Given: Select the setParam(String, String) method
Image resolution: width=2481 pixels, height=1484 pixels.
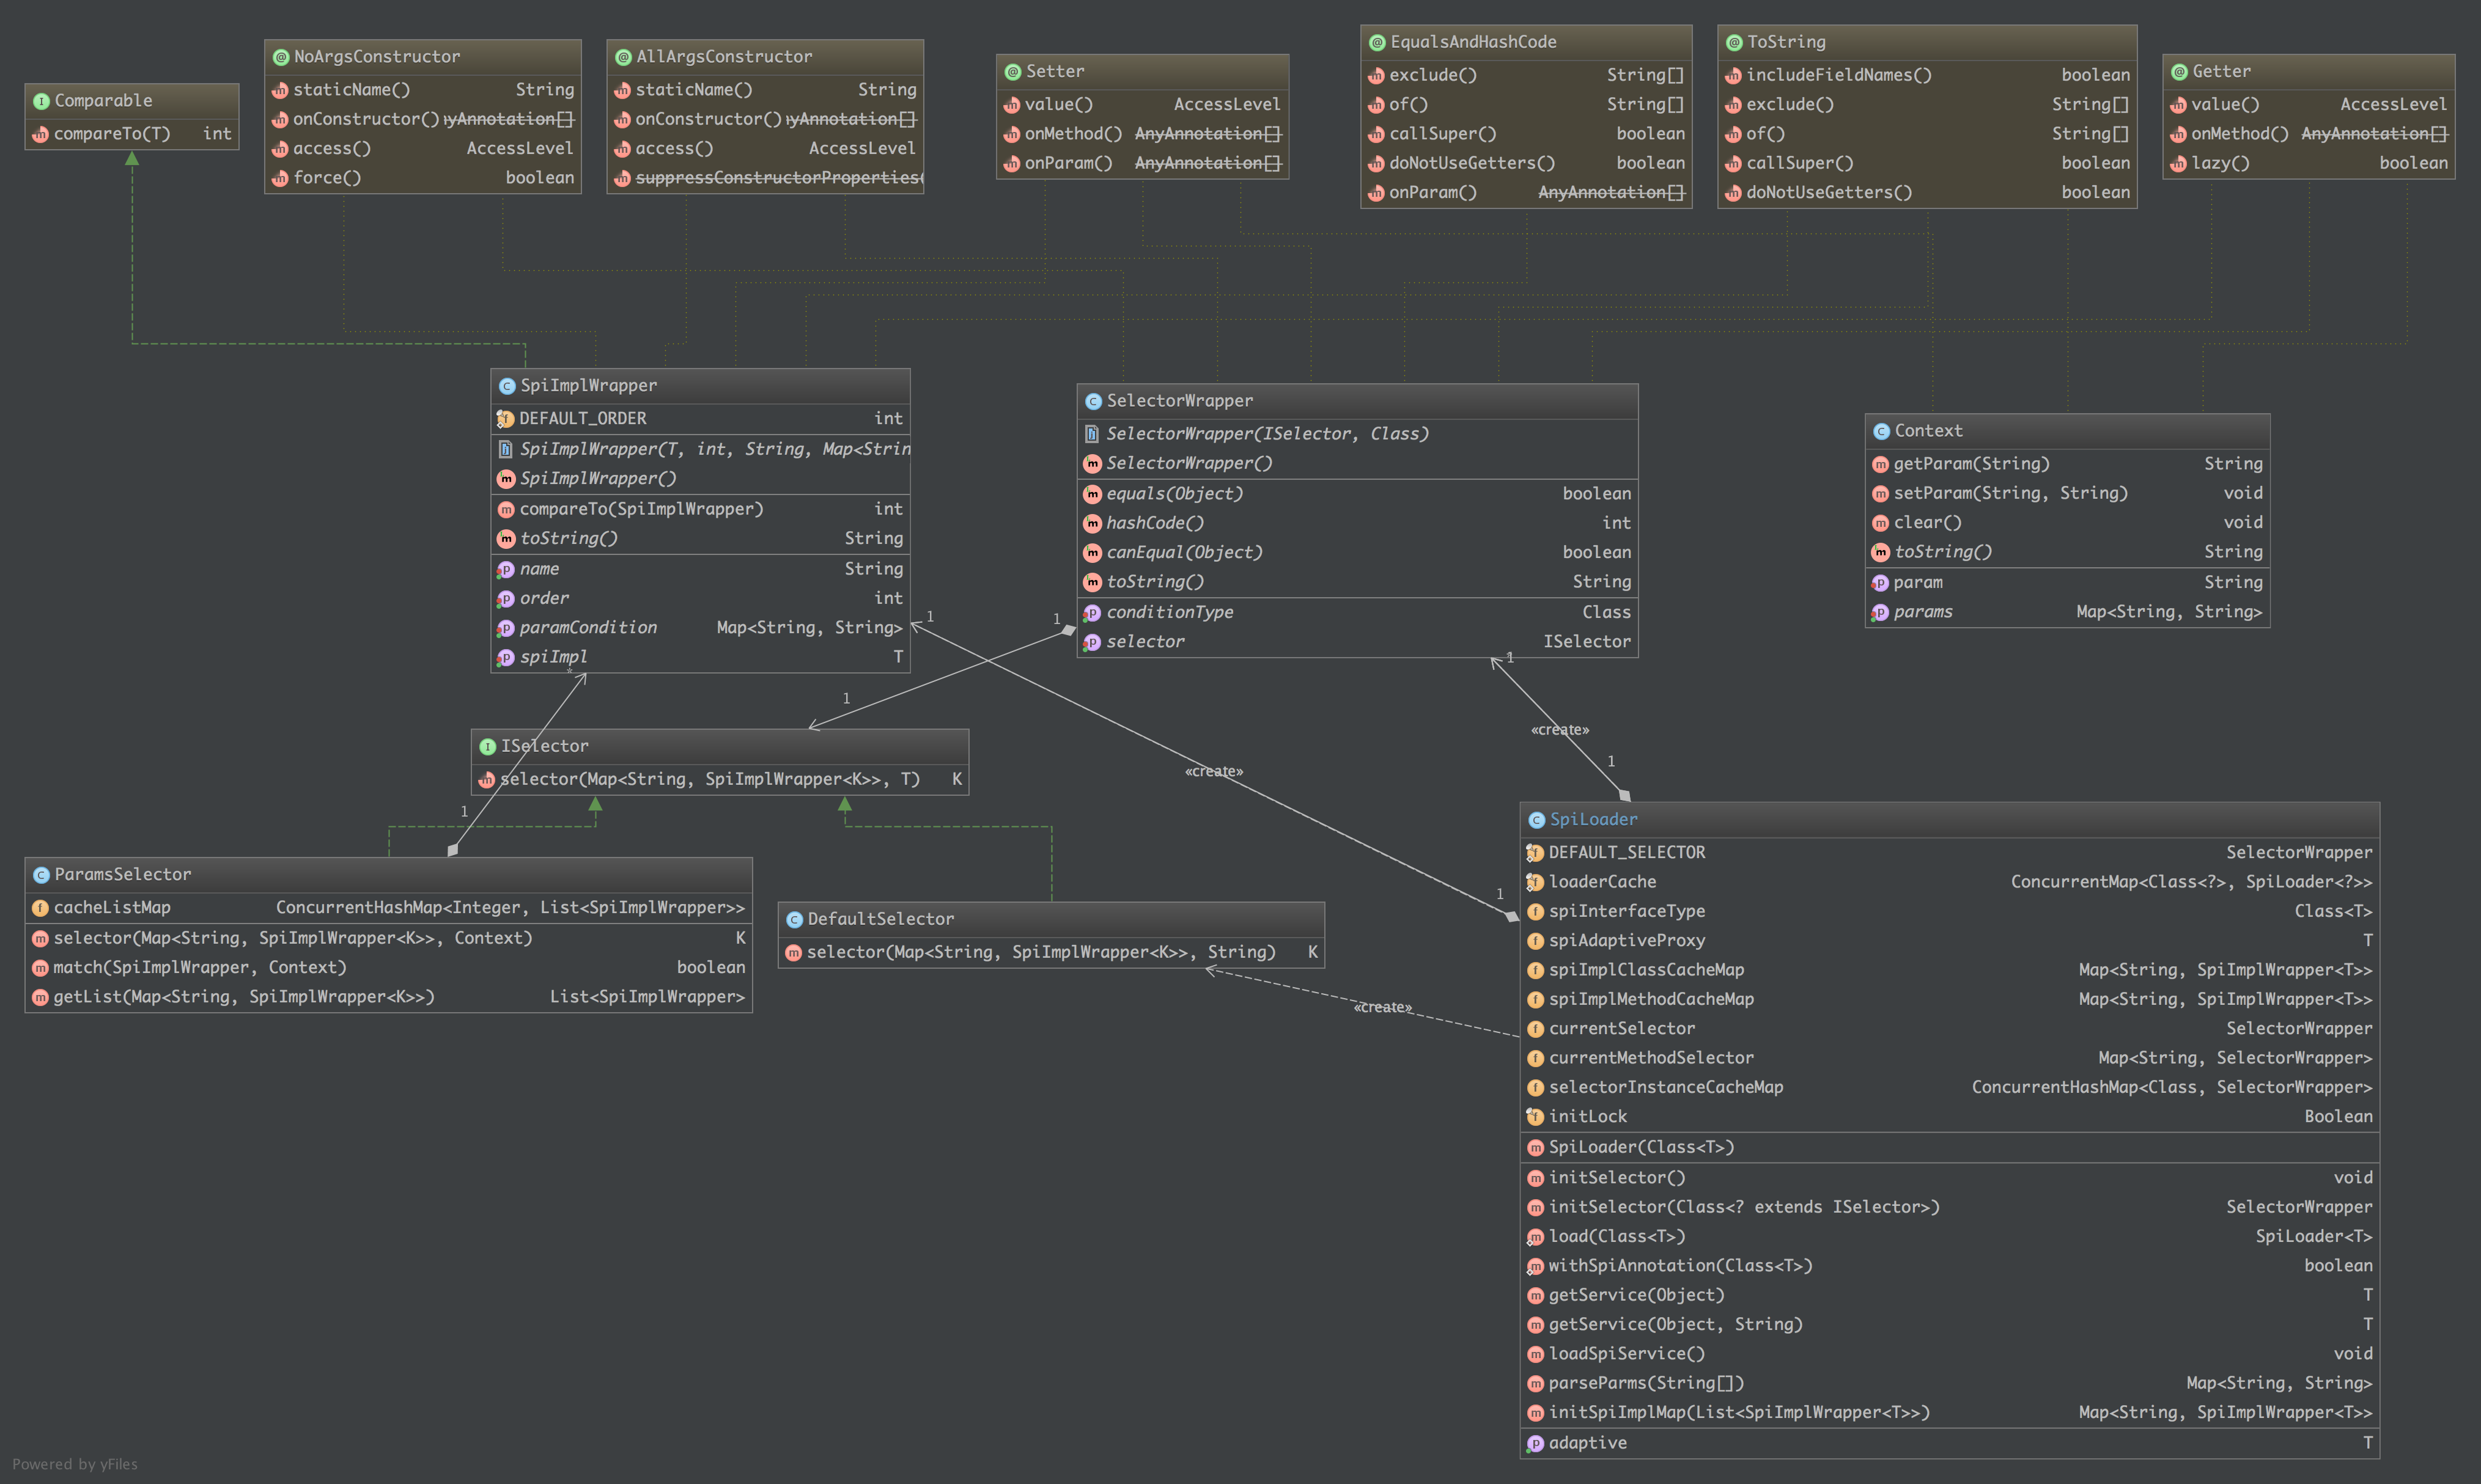Looking at the screenshot, I should (2010, 493).
